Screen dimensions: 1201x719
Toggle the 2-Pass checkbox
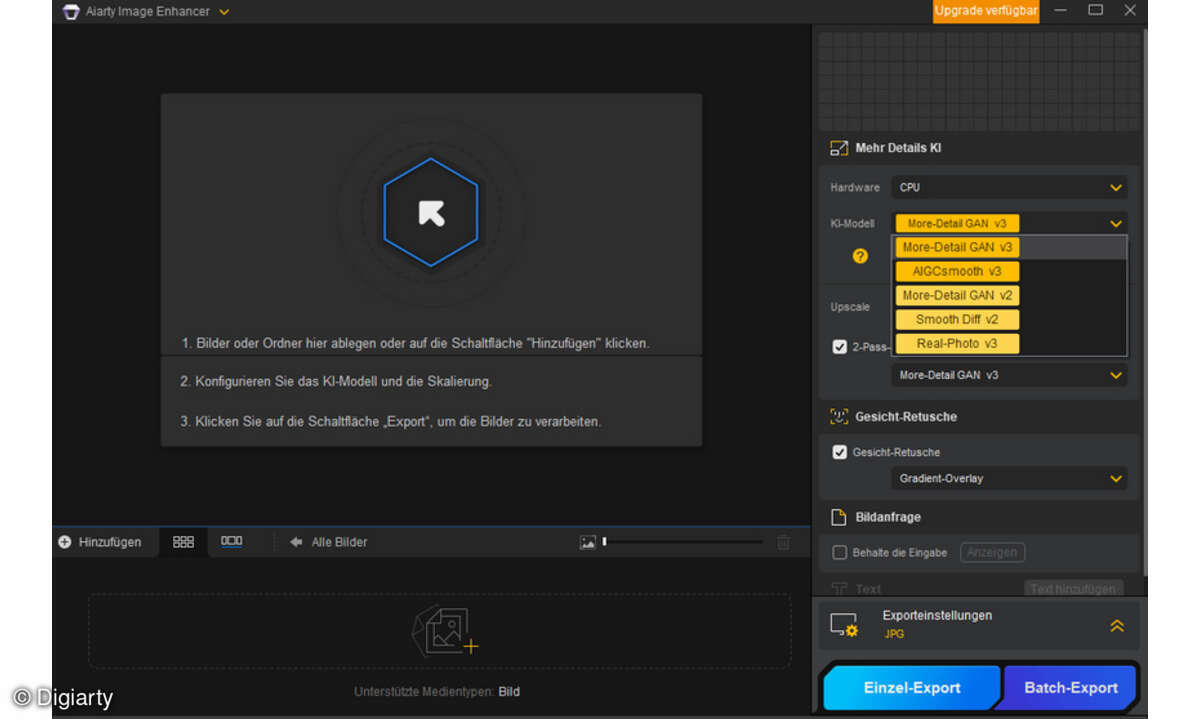(x=840, y=347)
